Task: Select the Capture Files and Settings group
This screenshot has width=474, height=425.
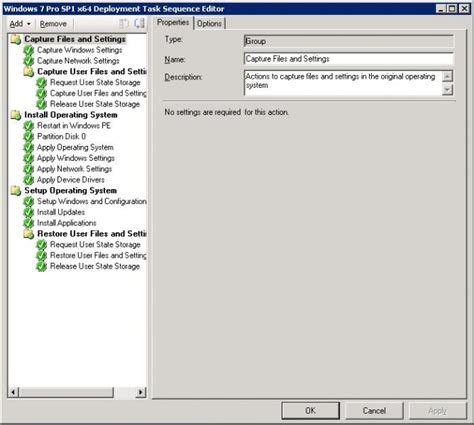Action: tap(75, 39)
